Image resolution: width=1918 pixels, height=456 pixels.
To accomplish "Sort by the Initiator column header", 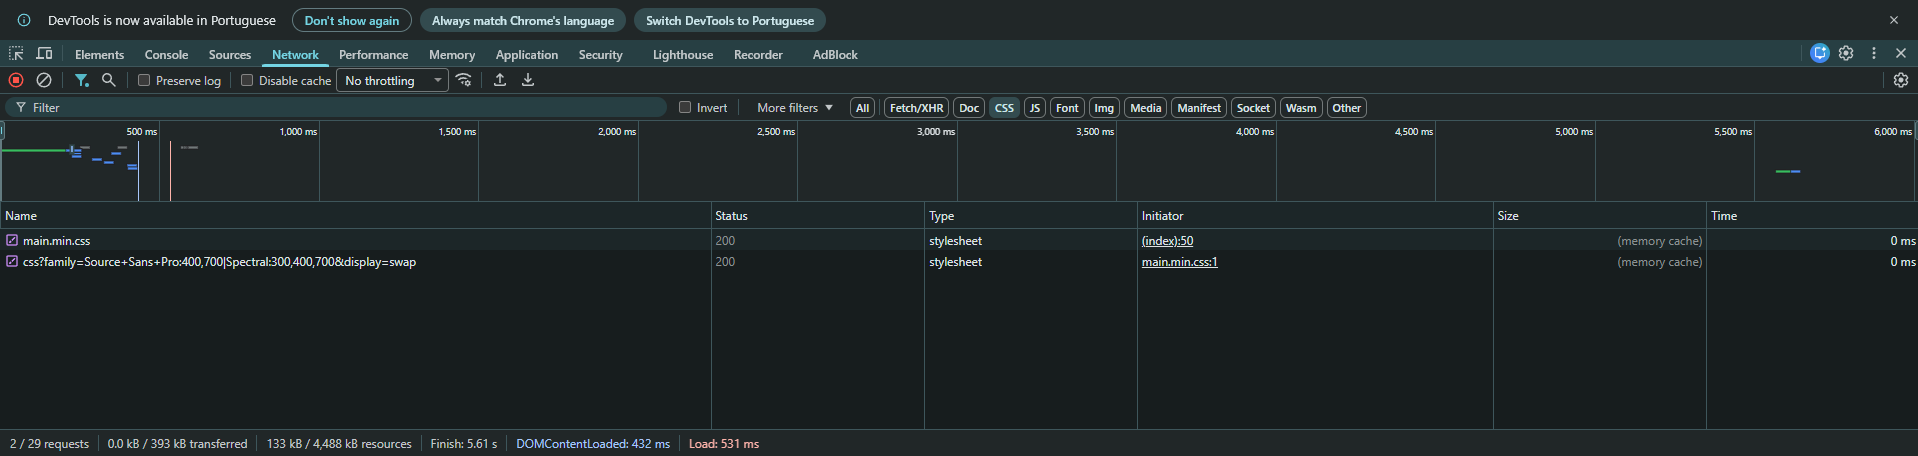I will click(x=1315, y=215).
